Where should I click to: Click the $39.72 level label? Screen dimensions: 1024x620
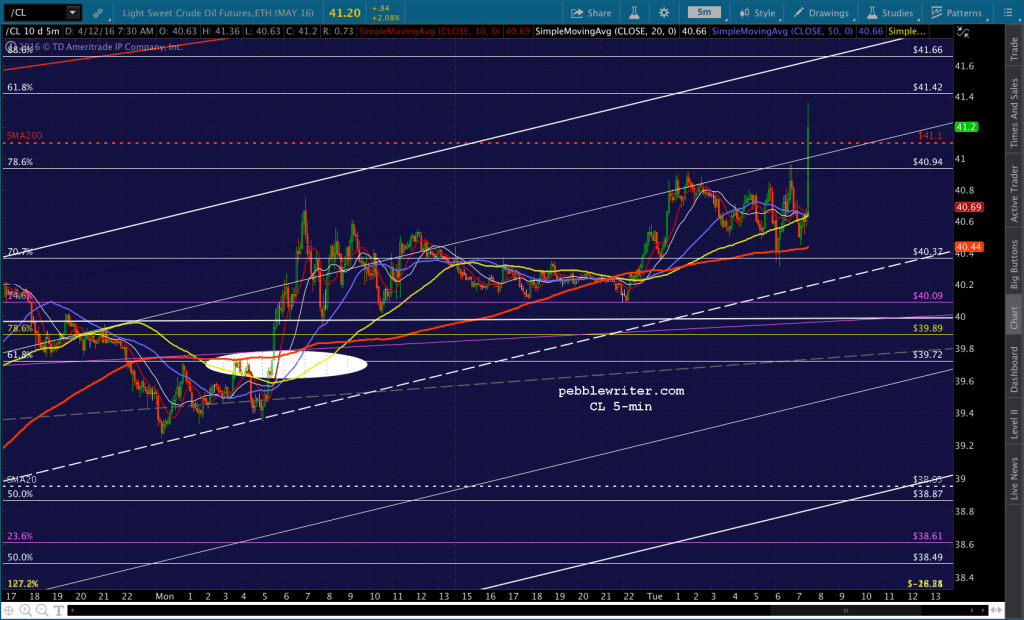(x=927, y=354)
